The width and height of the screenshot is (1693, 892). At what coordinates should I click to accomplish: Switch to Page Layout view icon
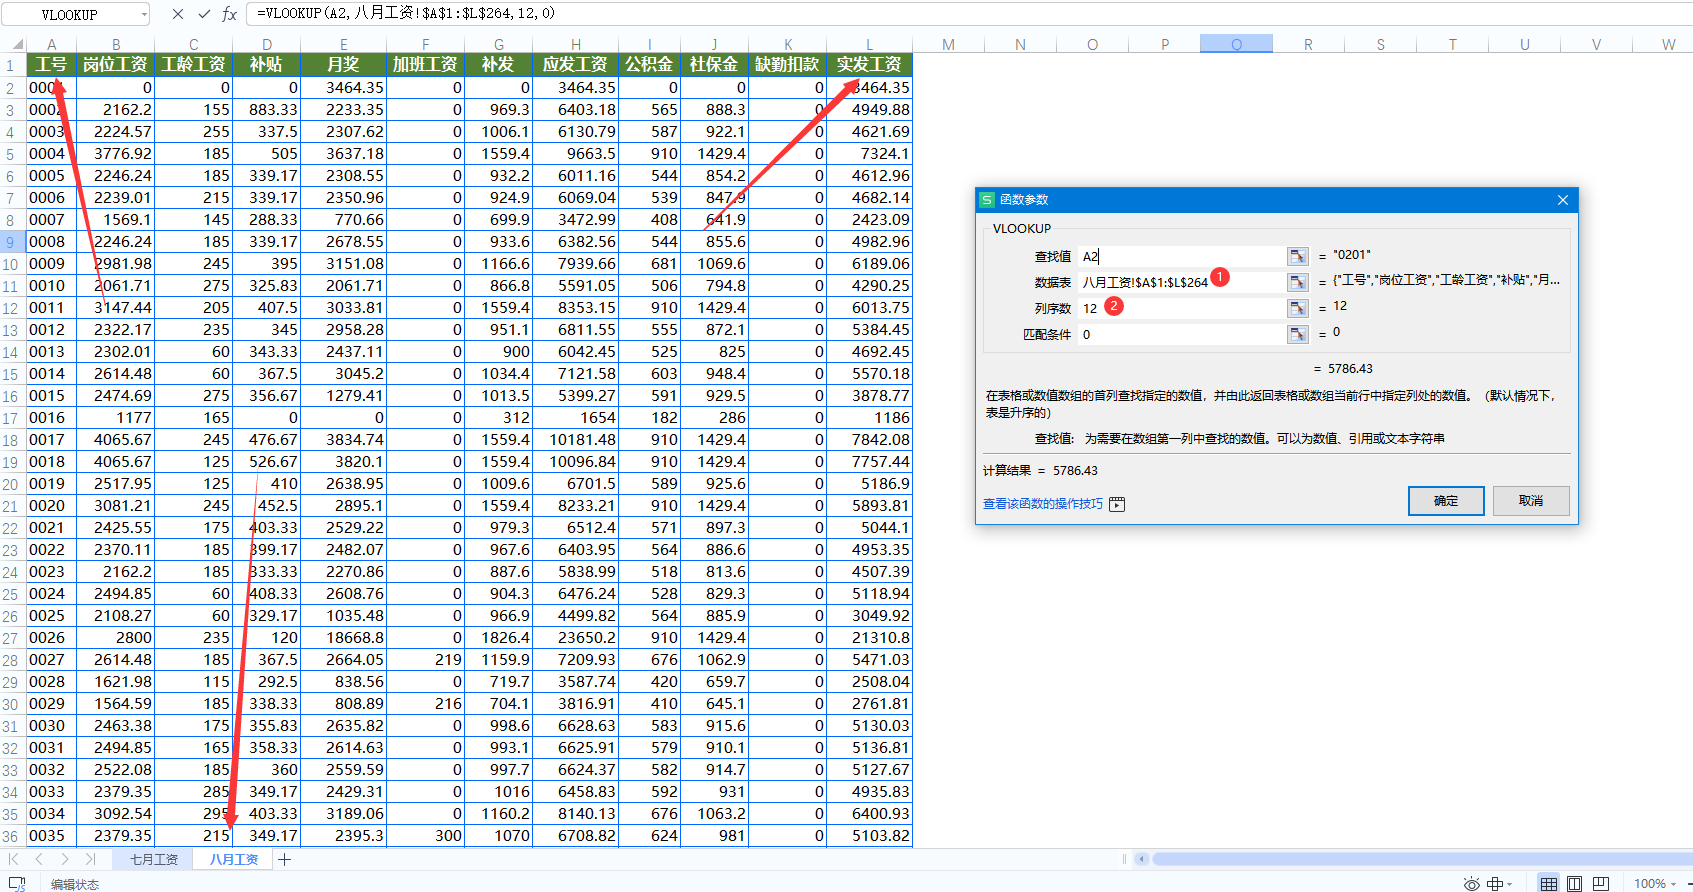(x=1574, y=883)
